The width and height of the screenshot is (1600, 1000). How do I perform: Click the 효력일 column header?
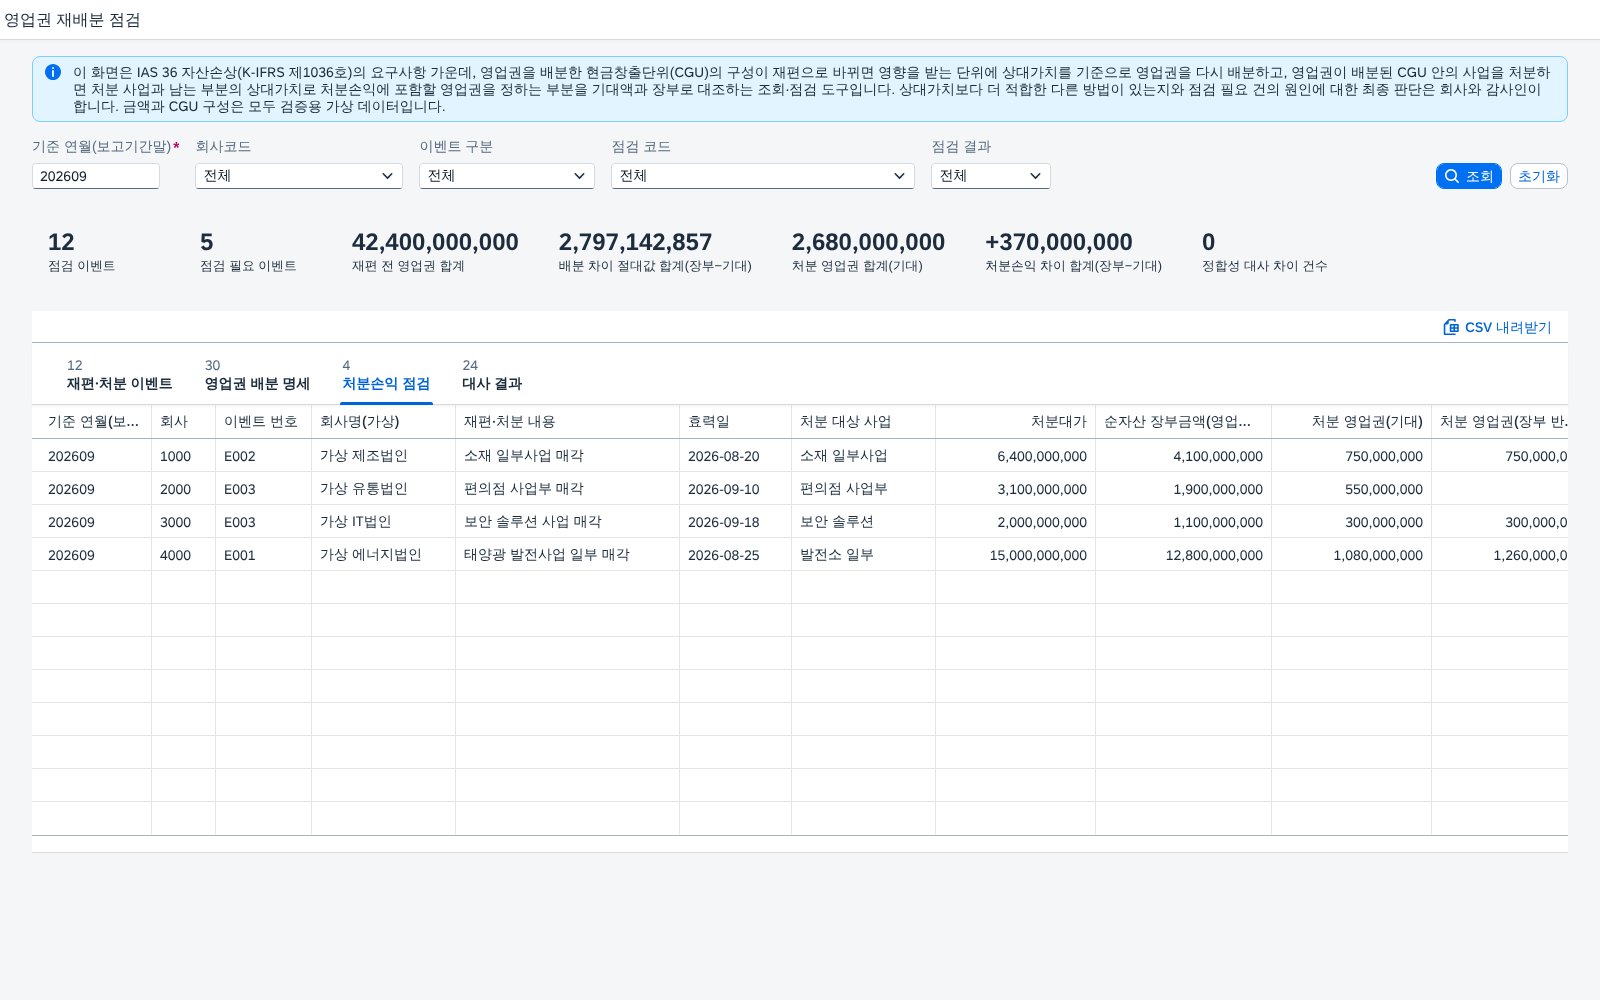pos(735,422)
